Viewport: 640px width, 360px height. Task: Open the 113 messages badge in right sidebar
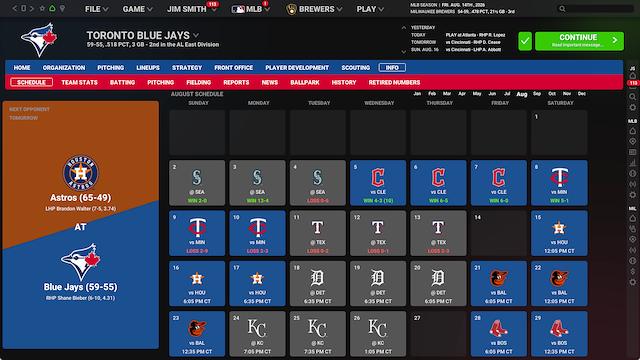(x=633, y=83)
